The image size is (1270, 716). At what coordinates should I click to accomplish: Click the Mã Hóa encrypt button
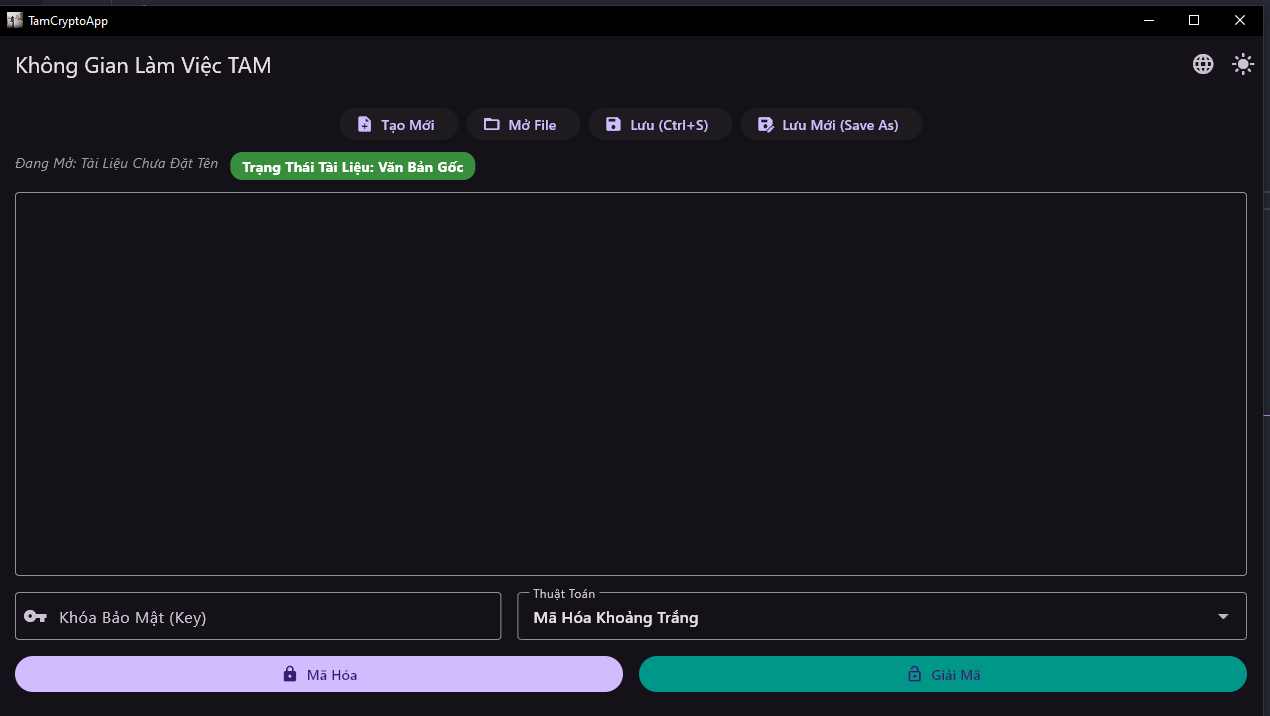(x=319, y=674)
